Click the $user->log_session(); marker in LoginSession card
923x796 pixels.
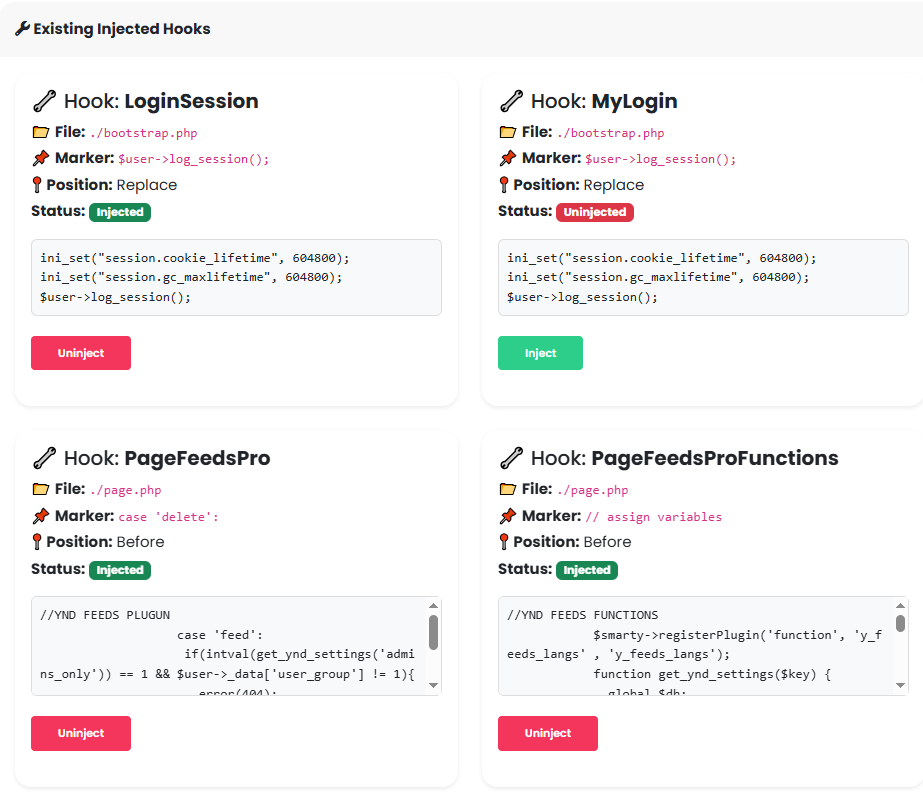(193, 159)
